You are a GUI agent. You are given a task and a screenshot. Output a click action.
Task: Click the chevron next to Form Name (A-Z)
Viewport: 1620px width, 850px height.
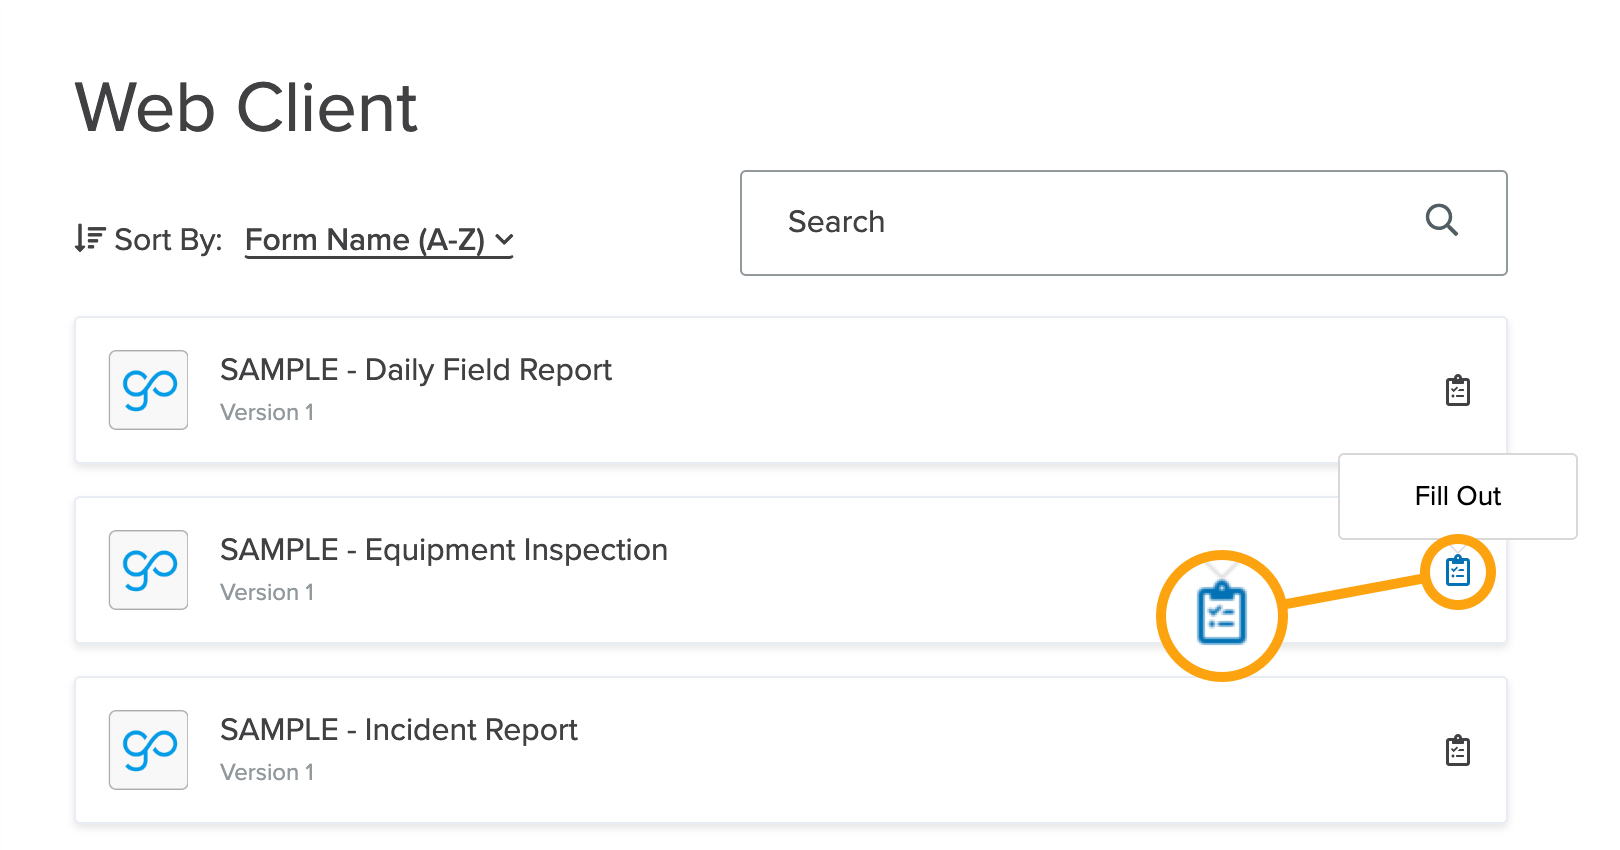click(505, 240)
